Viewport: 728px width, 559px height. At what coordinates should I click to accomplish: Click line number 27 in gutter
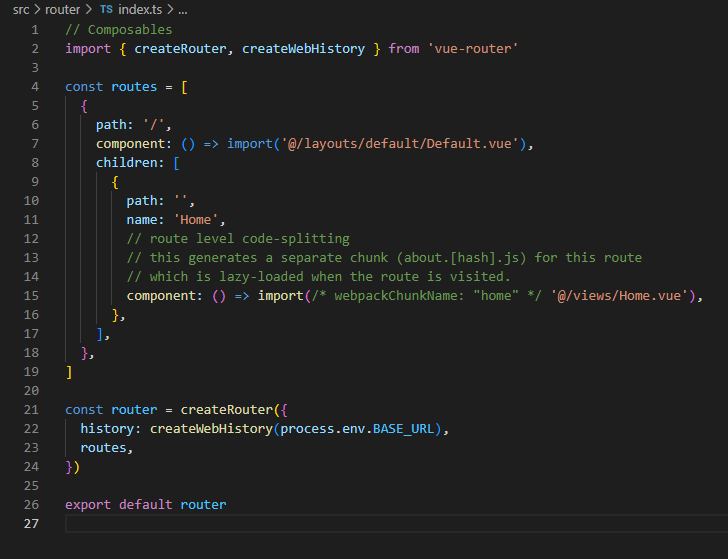tap(31, 524)
